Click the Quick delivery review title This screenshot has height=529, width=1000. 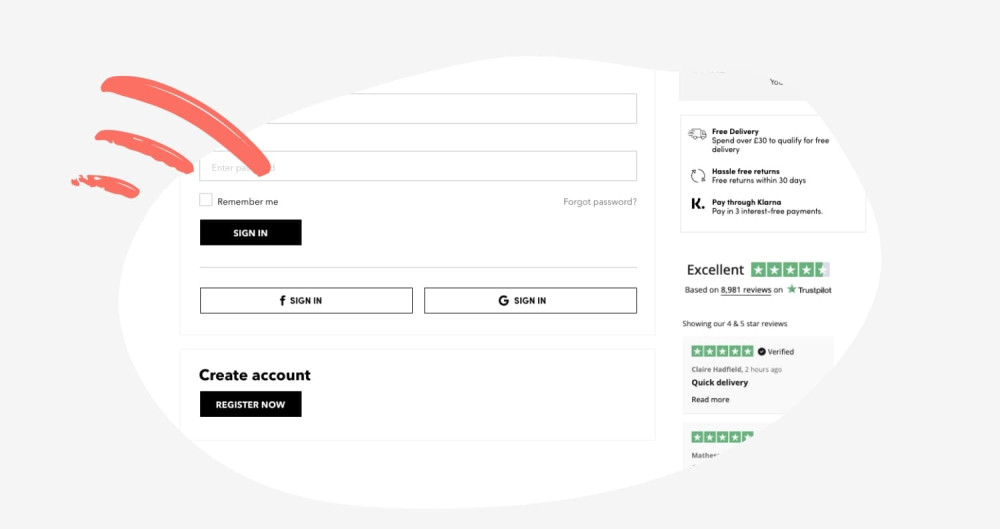[720, 383]
